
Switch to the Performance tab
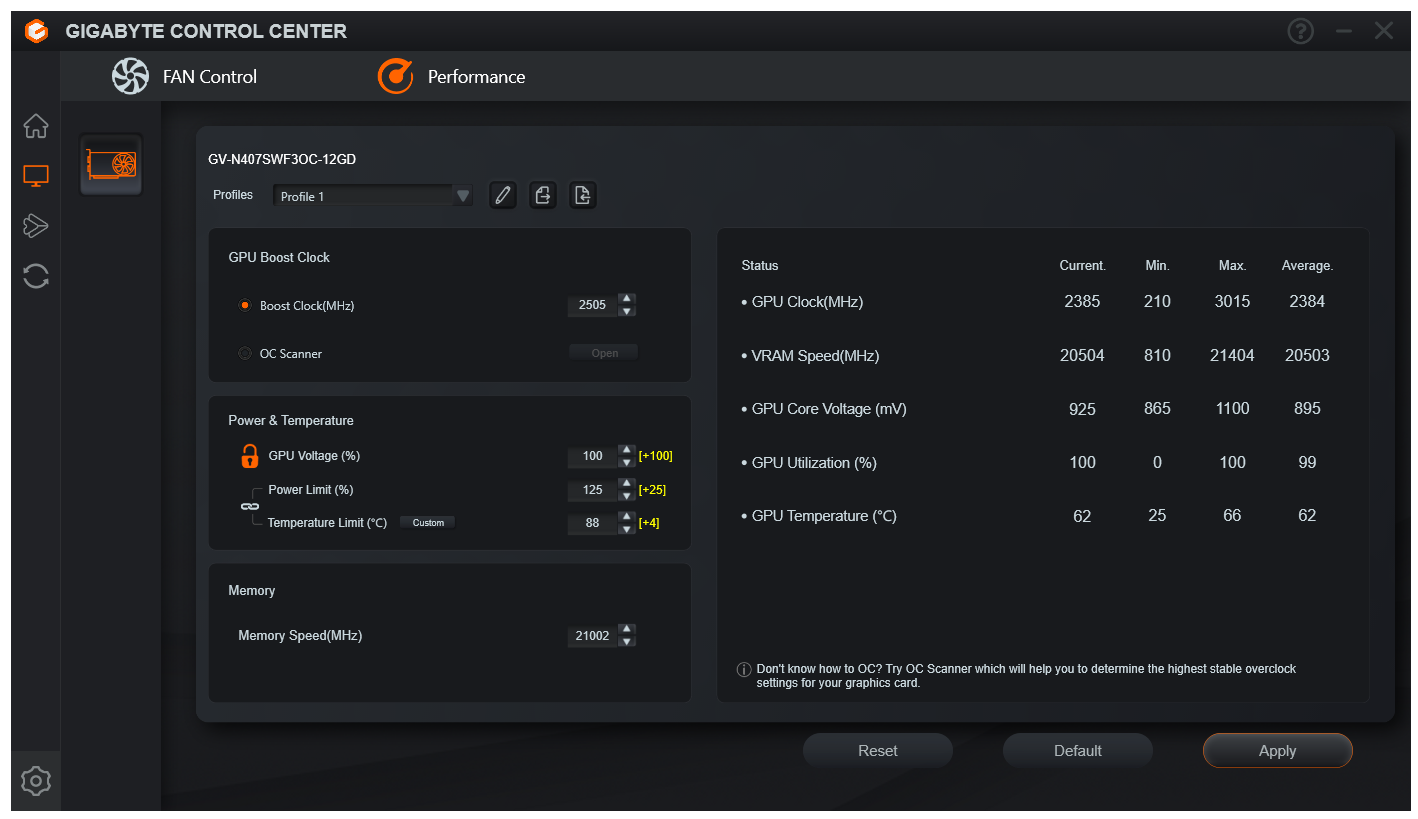pyautogui.click(x=451, y=77)
